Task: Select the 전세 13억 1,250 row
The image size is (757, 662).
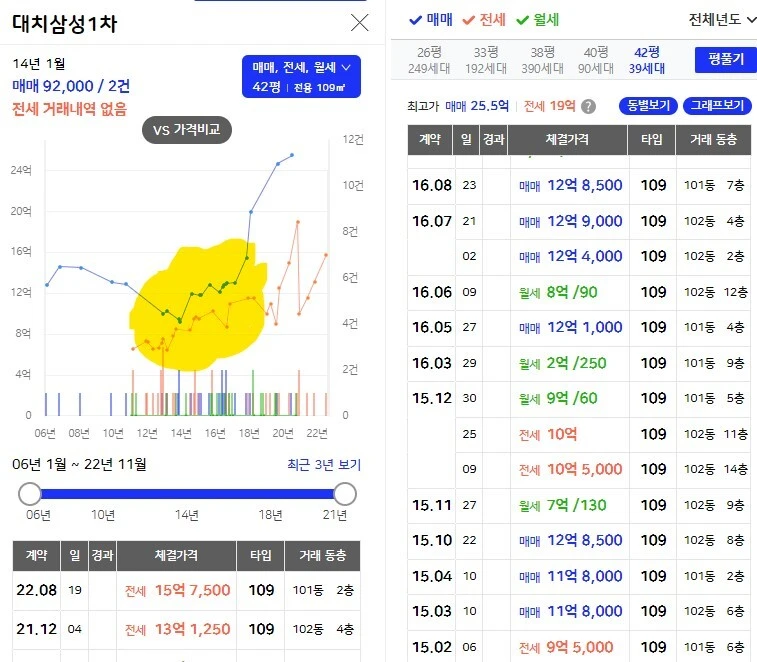Action: coord(186,630)
